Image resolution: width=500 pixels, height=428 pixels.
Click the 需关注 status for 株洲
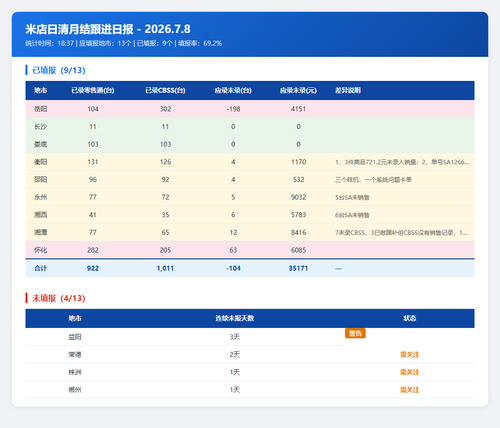(409, 372)
